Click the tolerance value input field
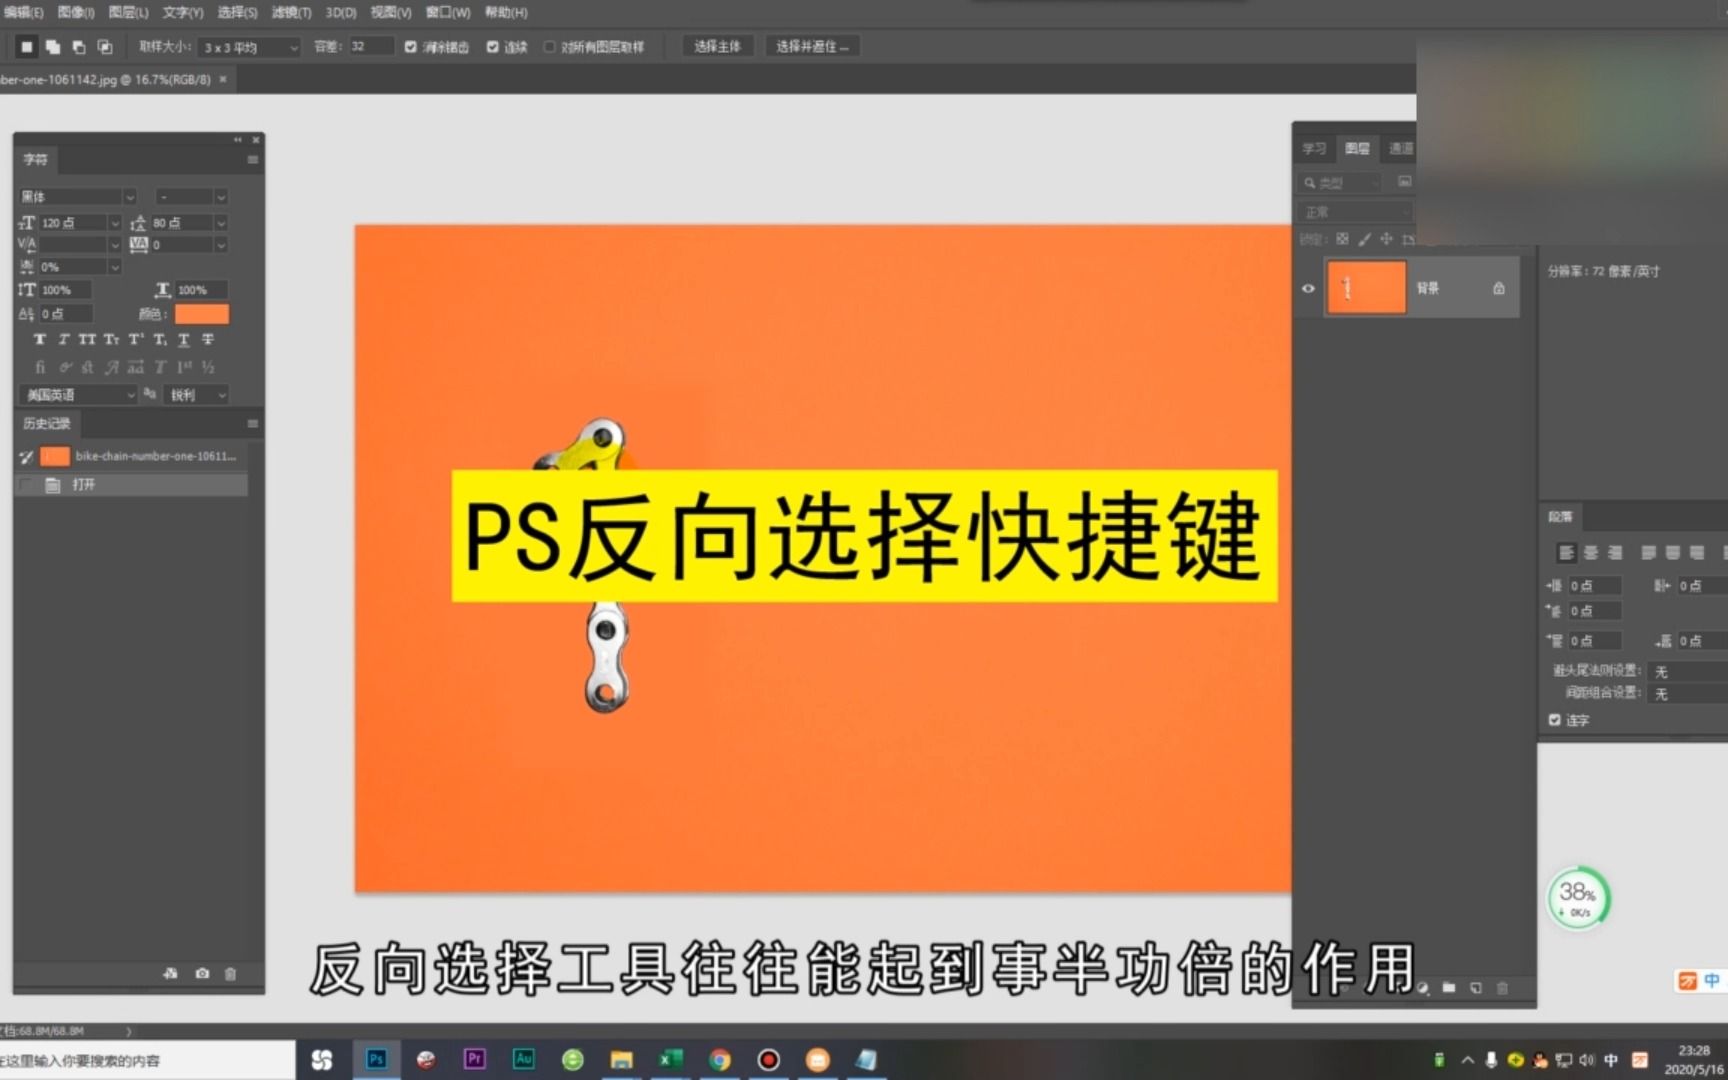Screen dimensions: 1728x1080 pos(369,46)
